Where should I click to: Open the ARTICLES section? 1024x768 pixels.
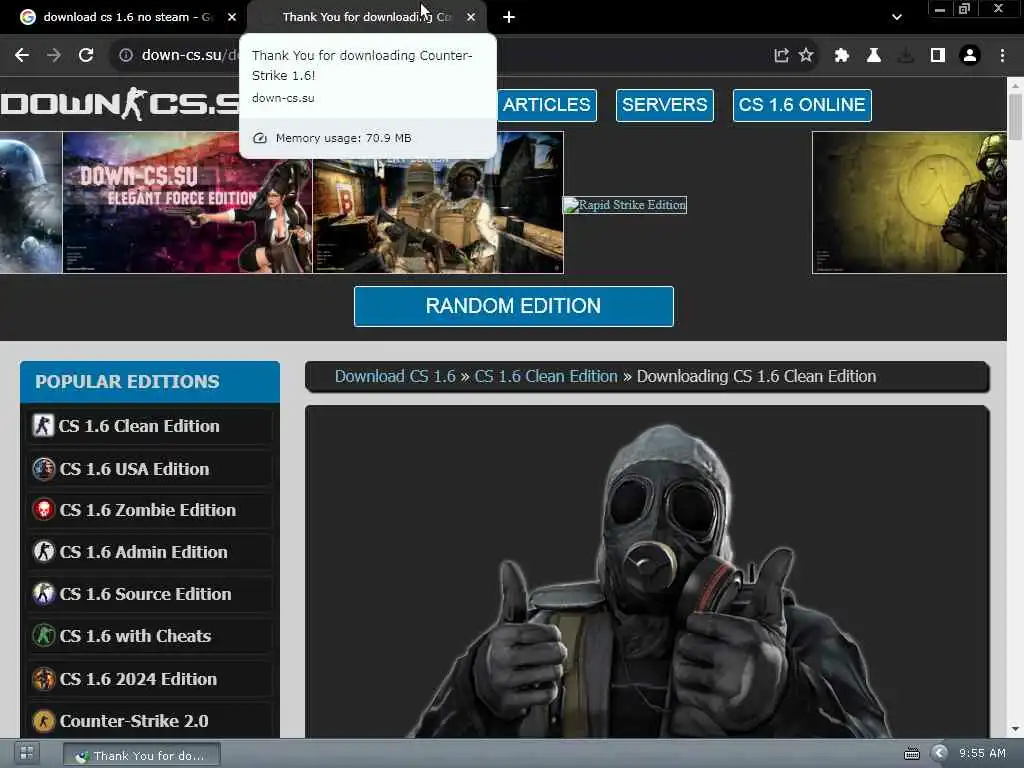pos(547,105)
